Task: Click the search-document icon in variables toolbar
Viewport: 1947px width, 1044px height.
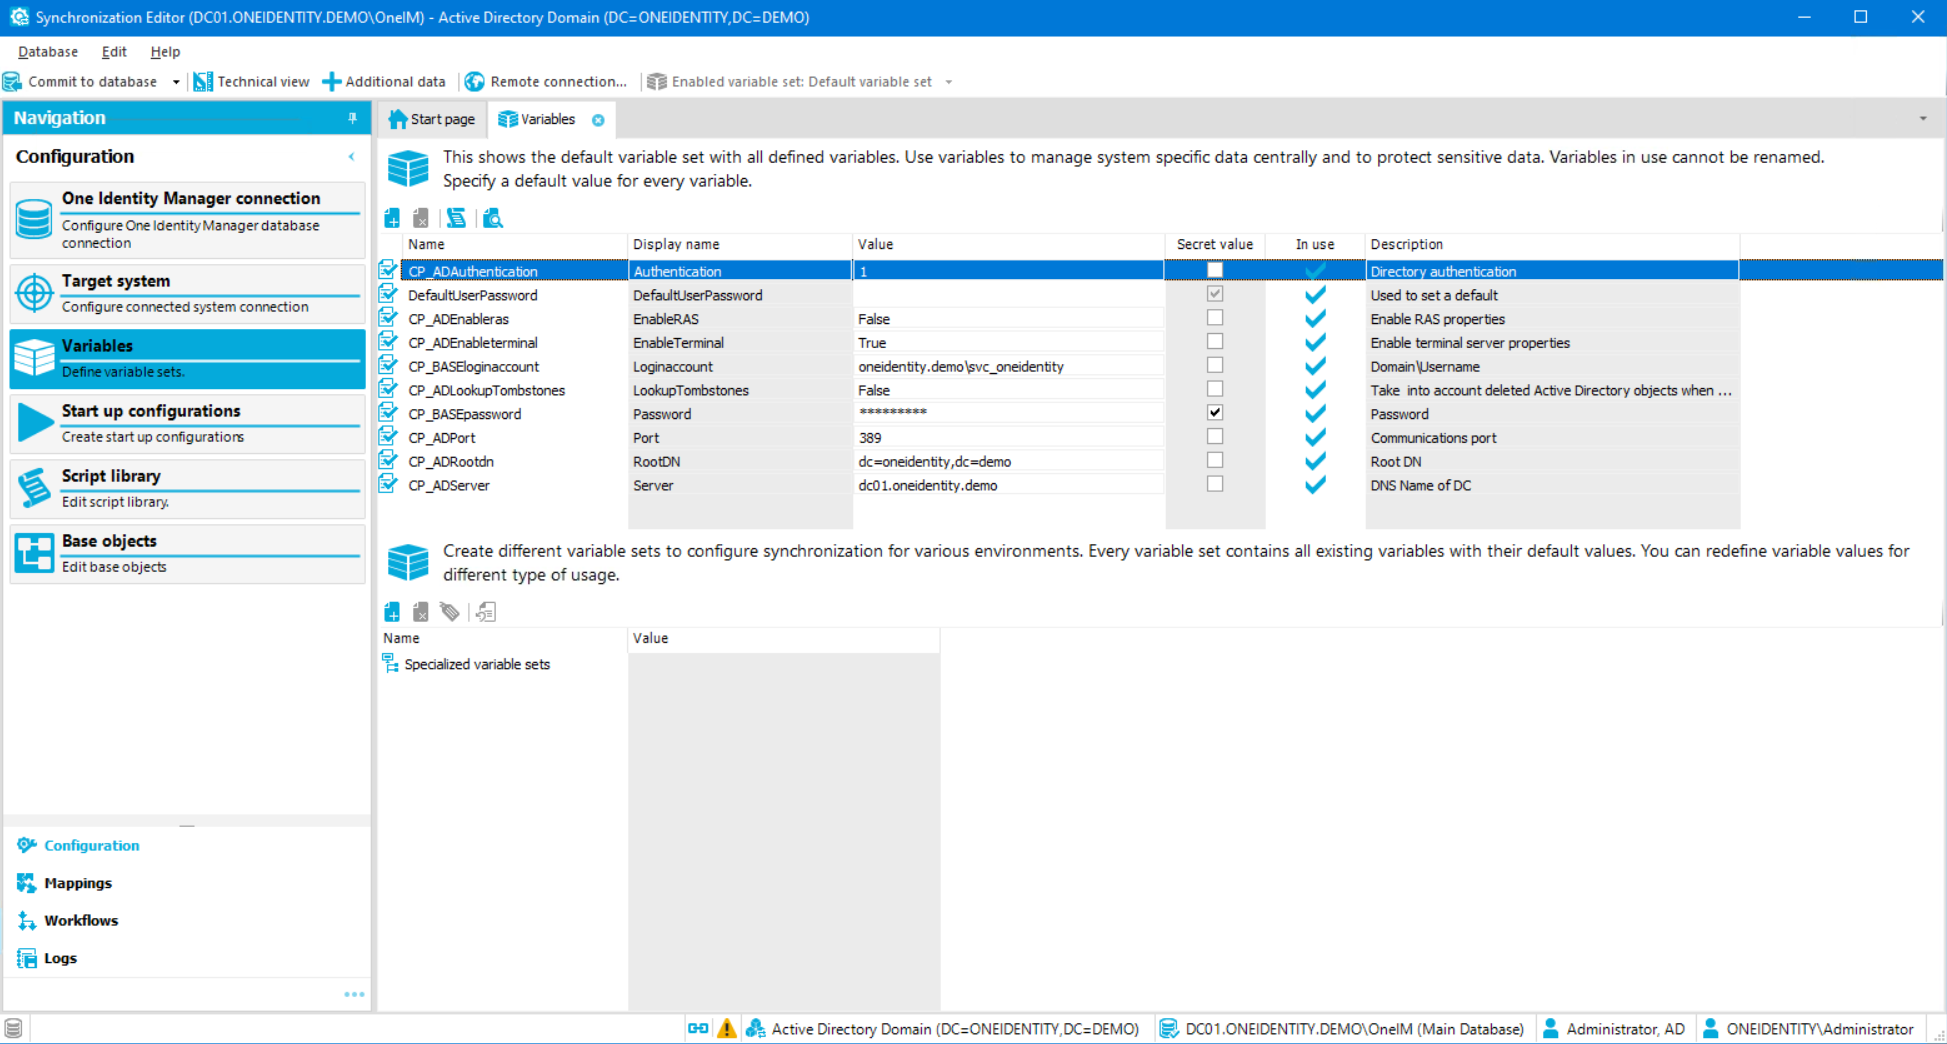Action: point(493,218)
